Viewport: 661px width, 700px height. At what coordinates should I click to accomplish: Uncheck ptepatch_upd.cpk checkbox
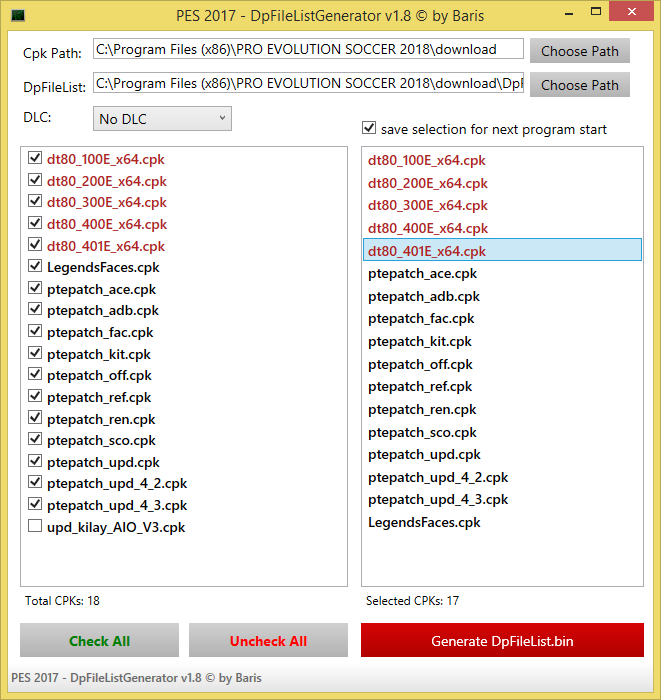(x=35, y=461)
